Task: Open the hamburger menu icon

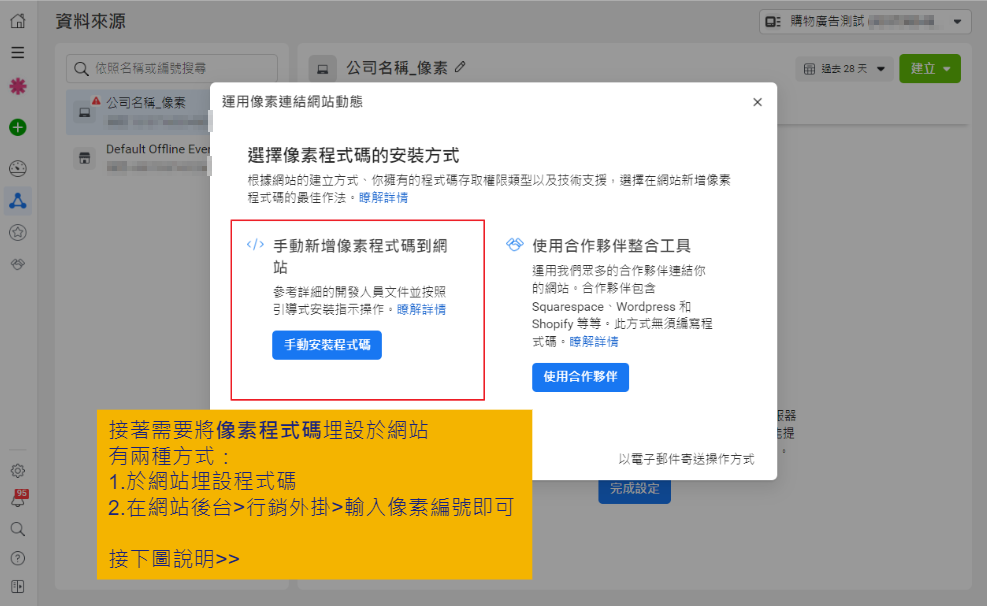Action: pyautogui.click(x=17, y=52)
